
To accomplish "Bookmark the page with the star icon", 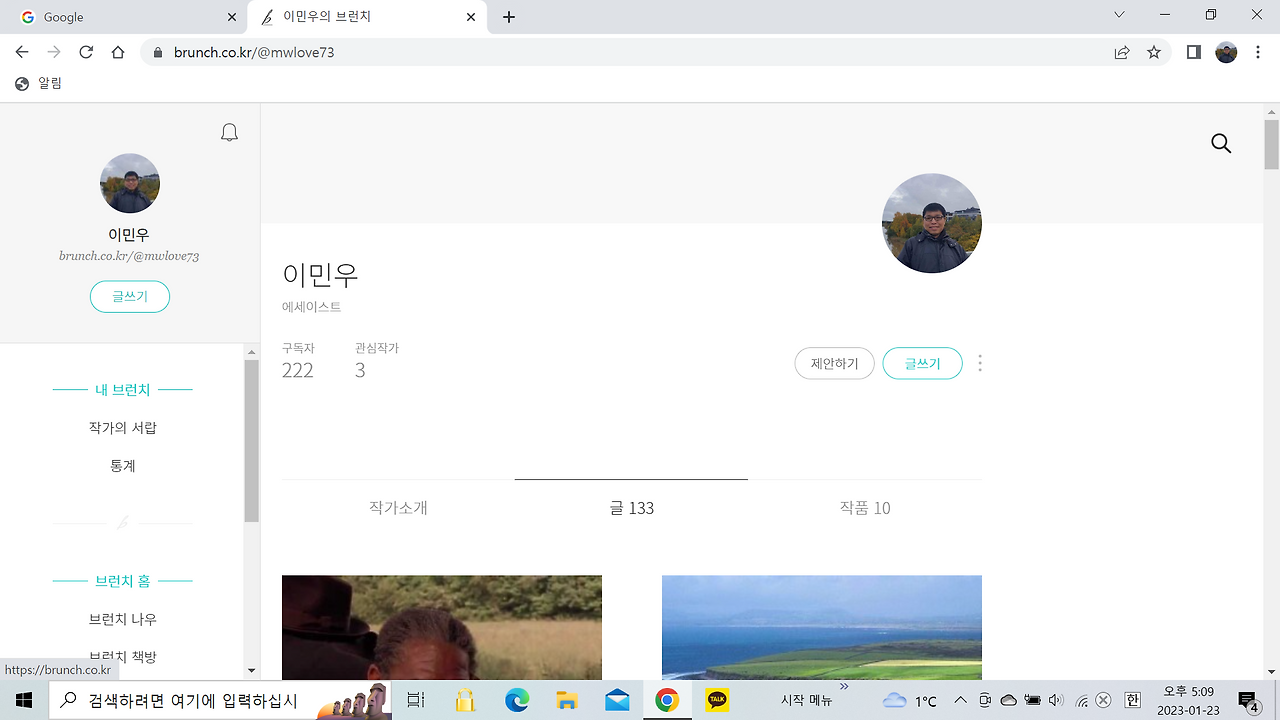I will [x=1154, y=52].
